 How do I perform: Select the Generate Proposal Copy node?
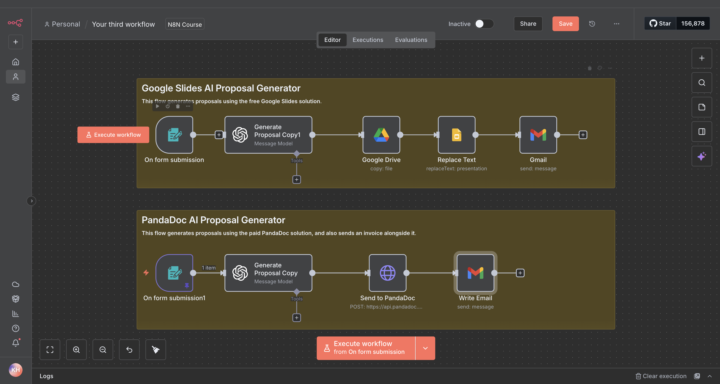(x=268, y=273)
